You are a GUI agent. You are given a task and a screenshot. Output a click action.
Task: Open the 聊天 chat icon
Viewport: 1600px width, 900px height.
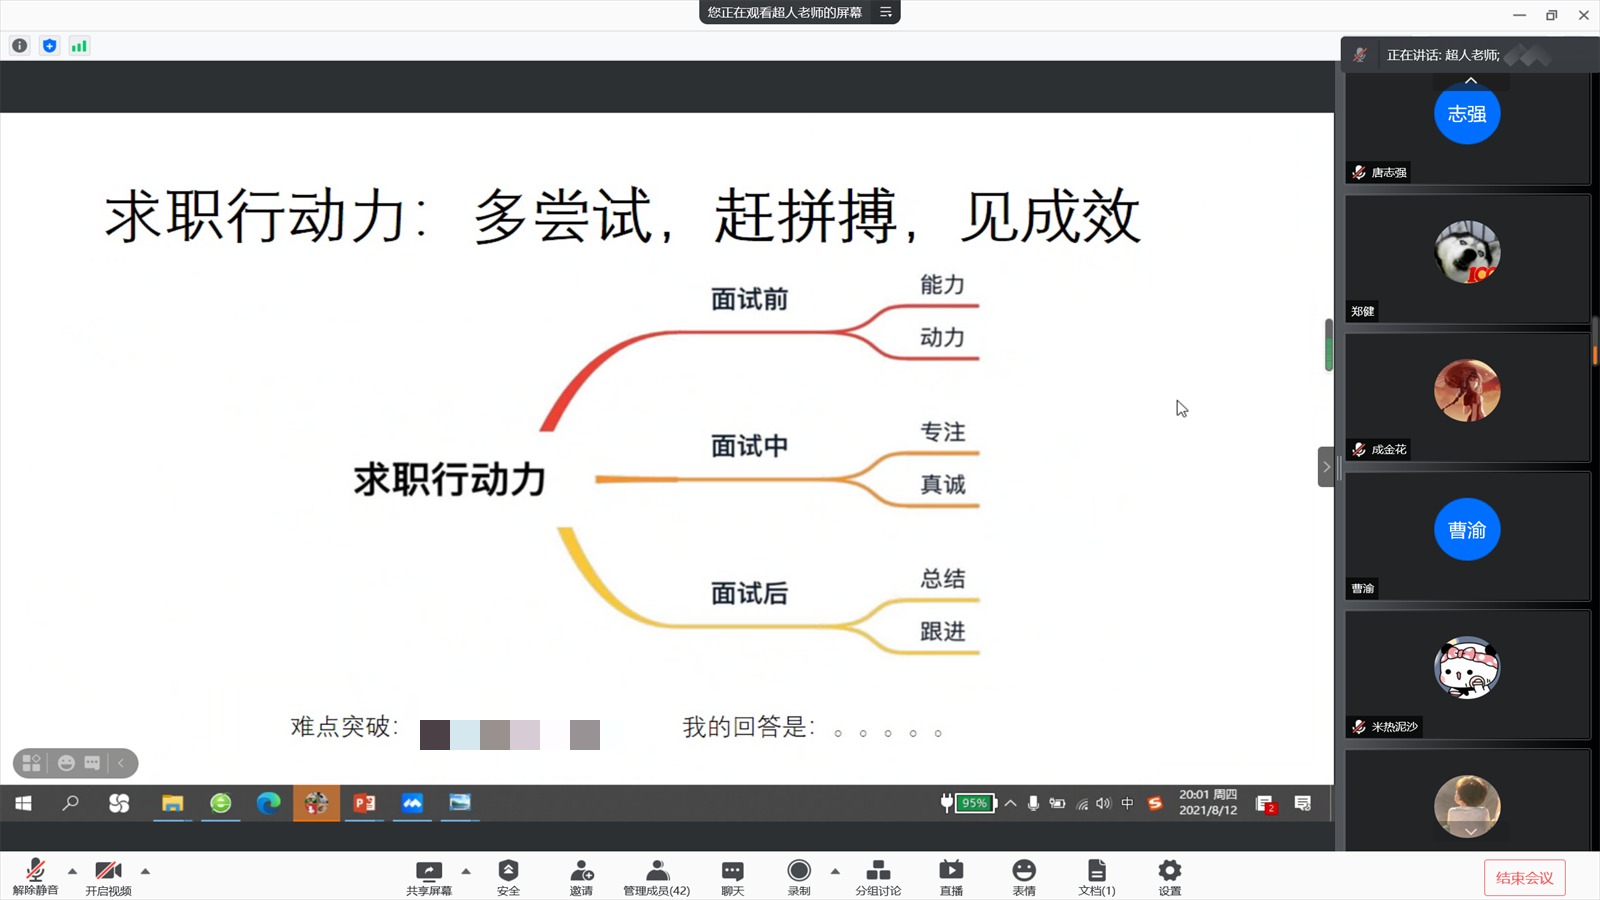732,875
